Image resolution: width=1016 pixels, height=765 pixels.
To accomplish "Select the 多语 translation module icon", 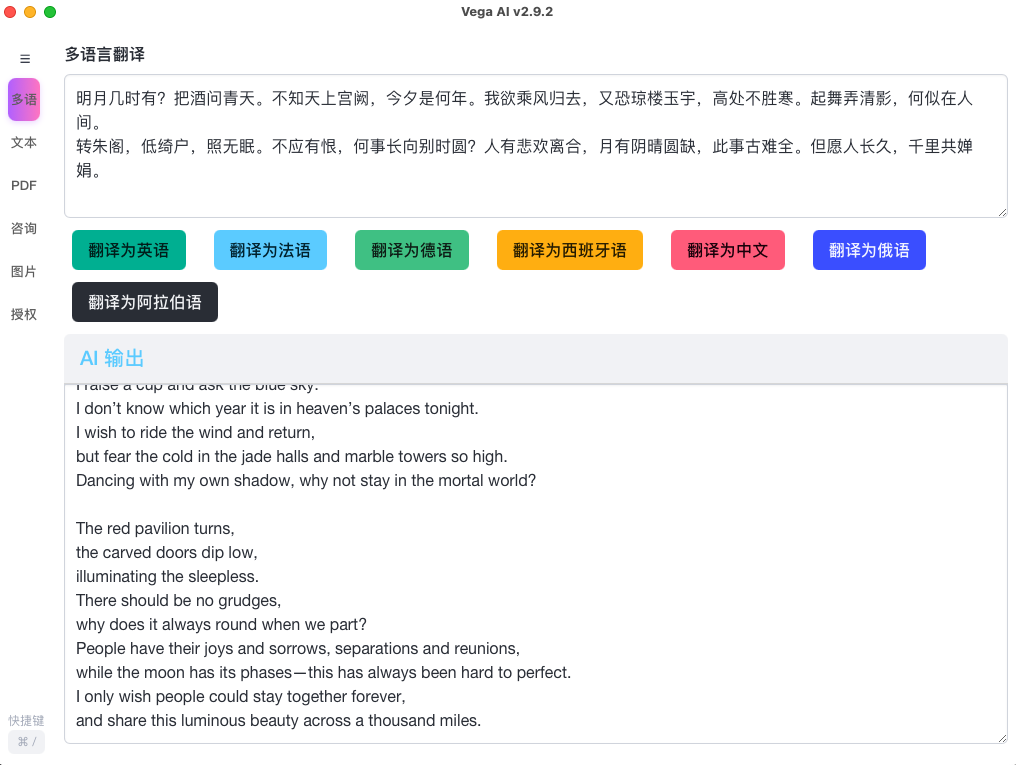I will [x=24, y=99].
